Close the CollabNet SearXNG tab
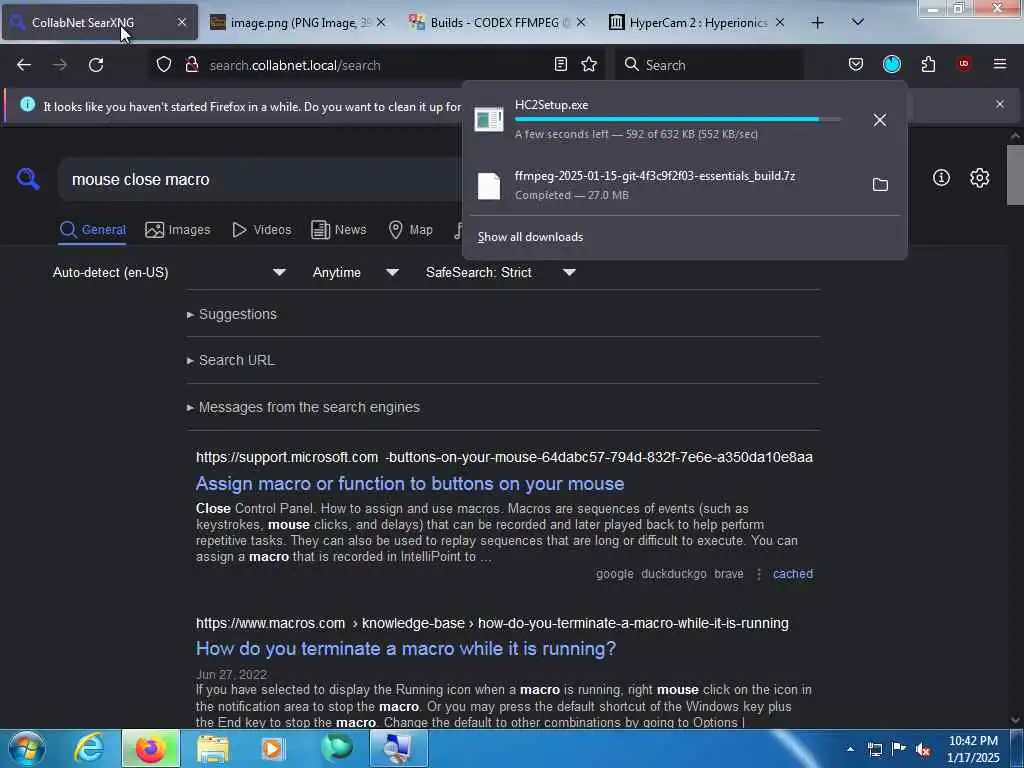Screen dimensions: 1024x768 coord(182,23)
